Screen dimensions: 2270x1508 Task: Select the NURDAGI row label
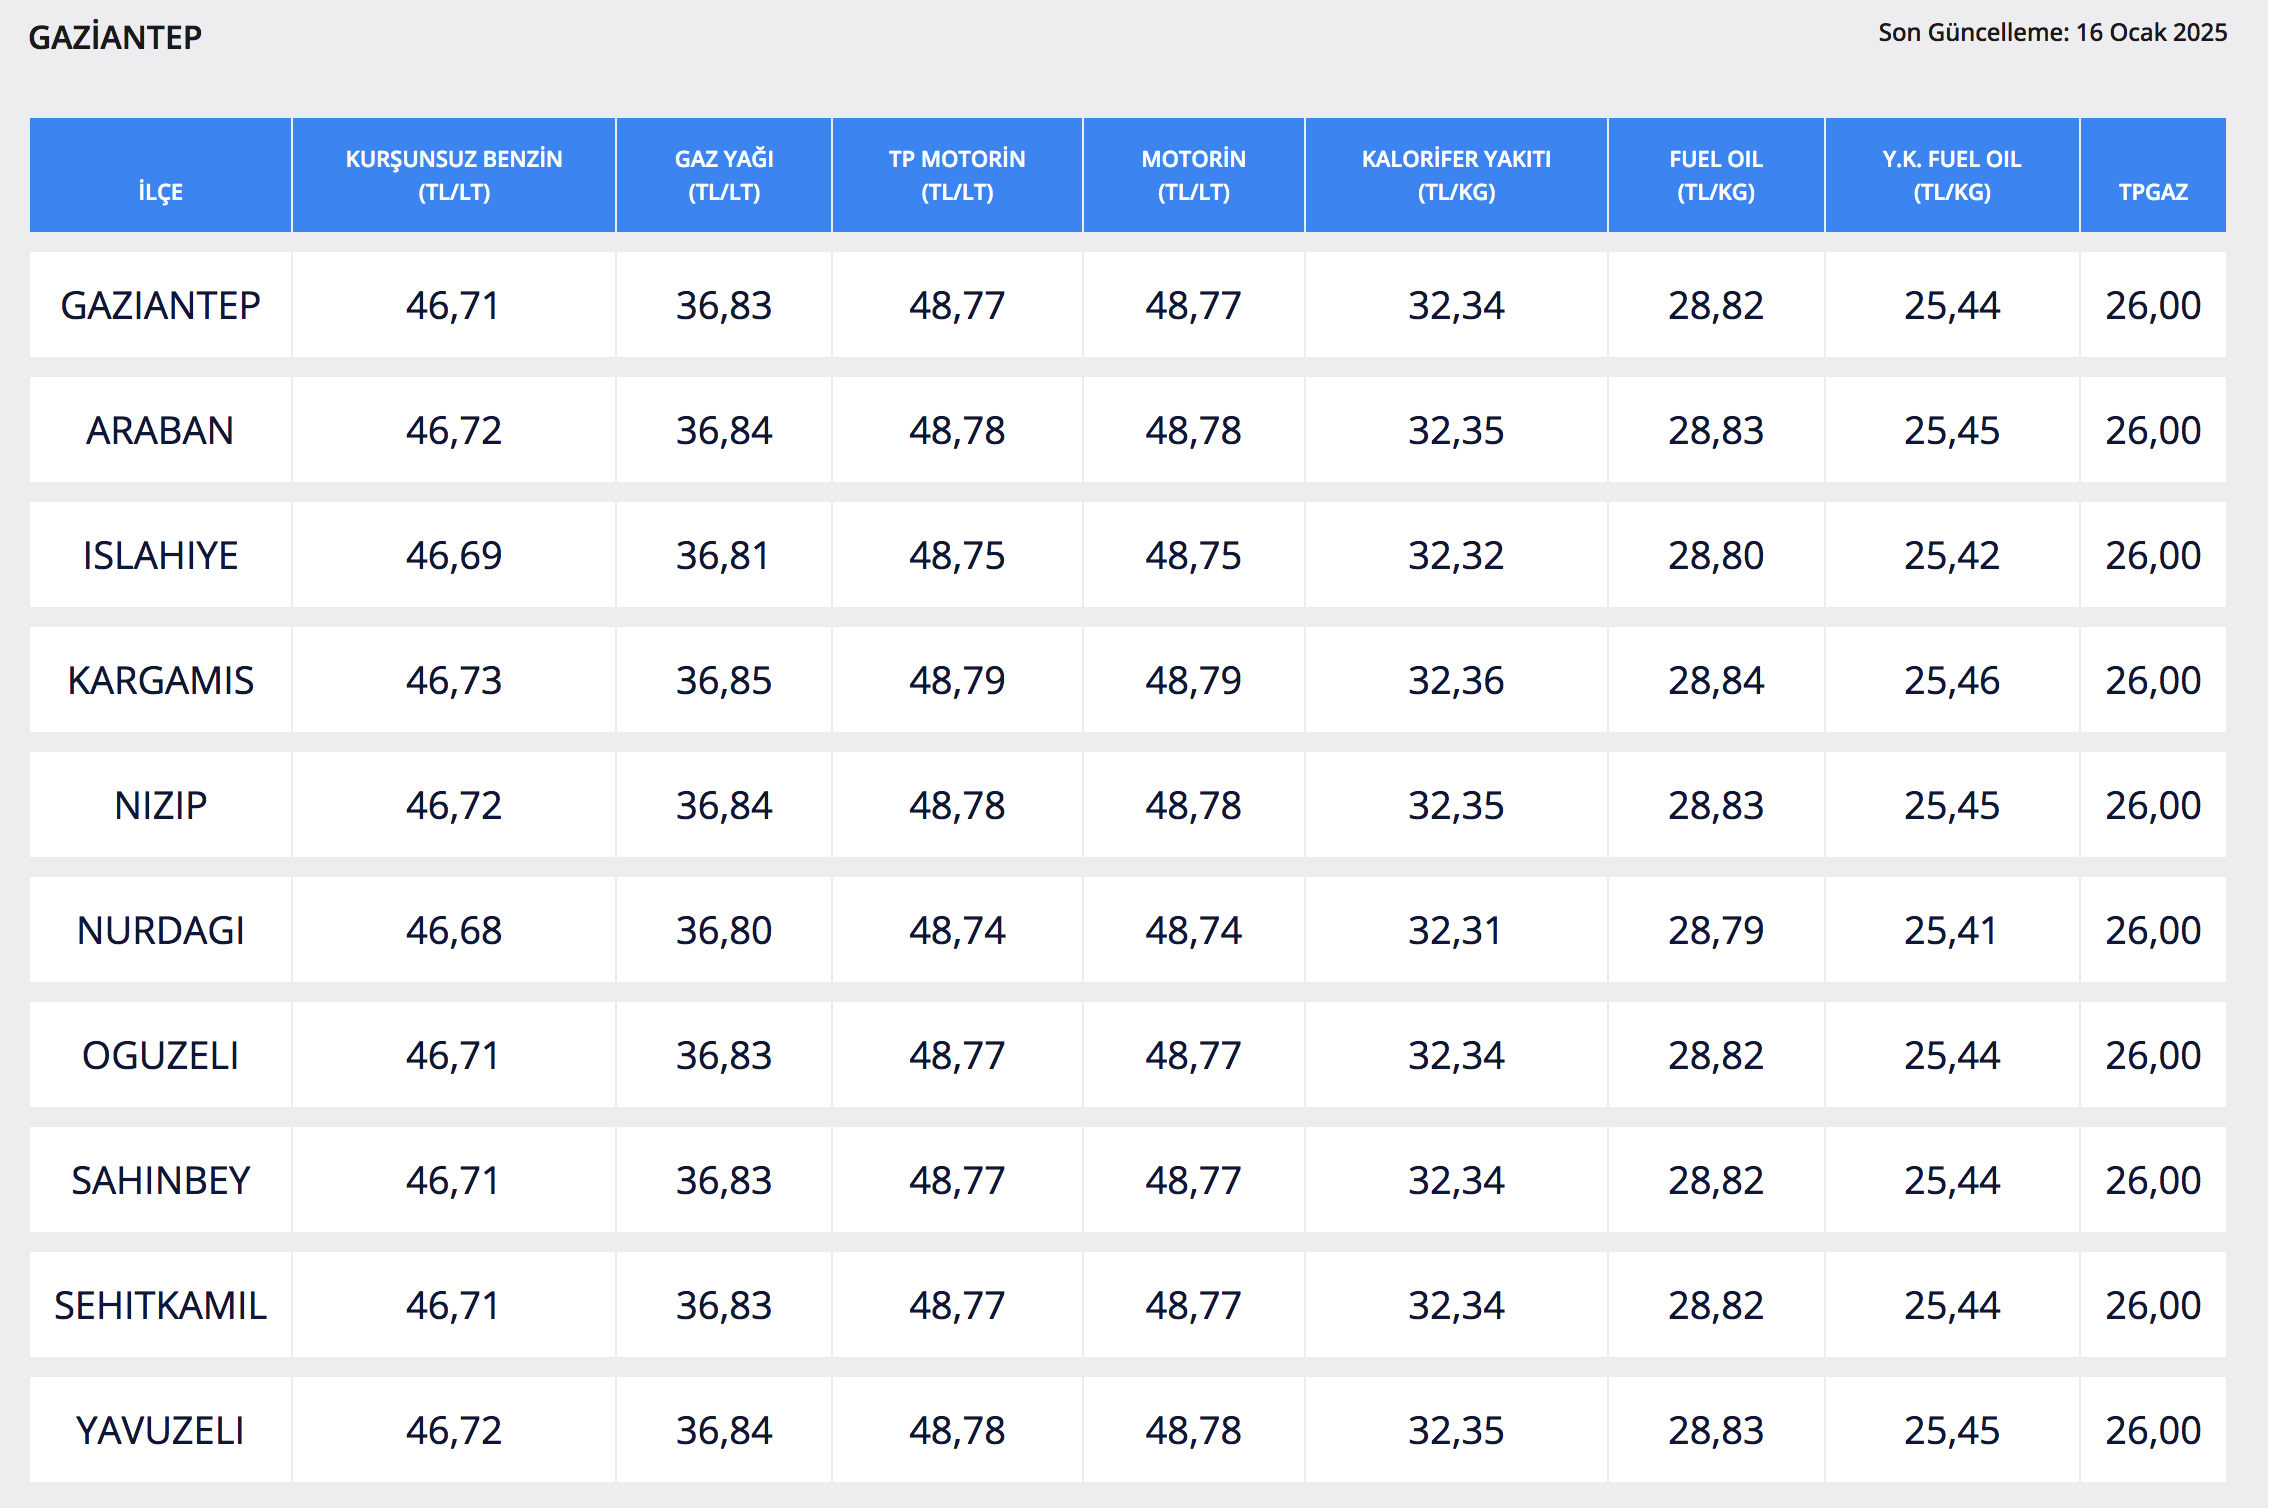(160, 931)
